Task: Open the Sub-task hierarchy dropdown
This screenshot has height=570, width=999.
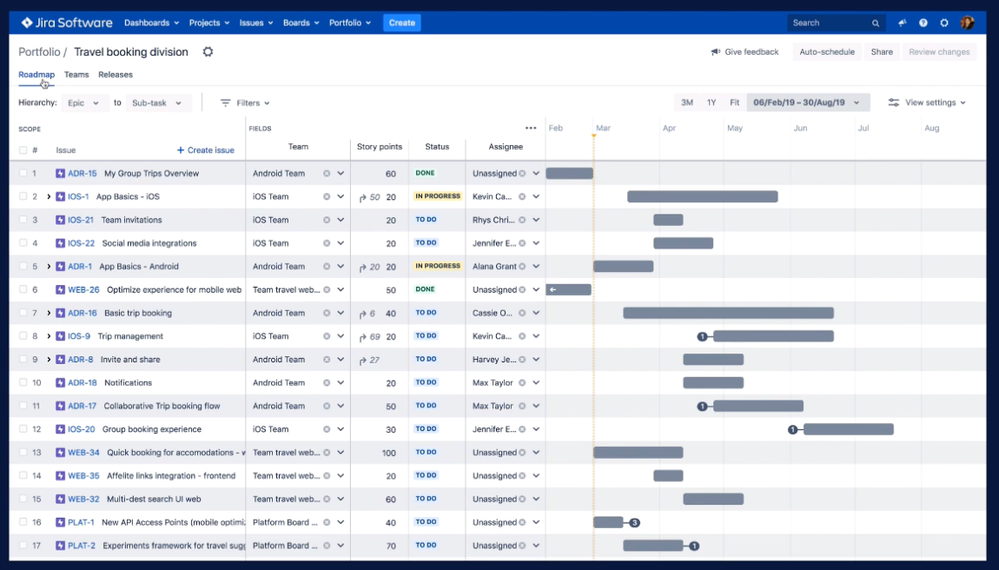Action: pyautogui.click(x=158, y=103)
